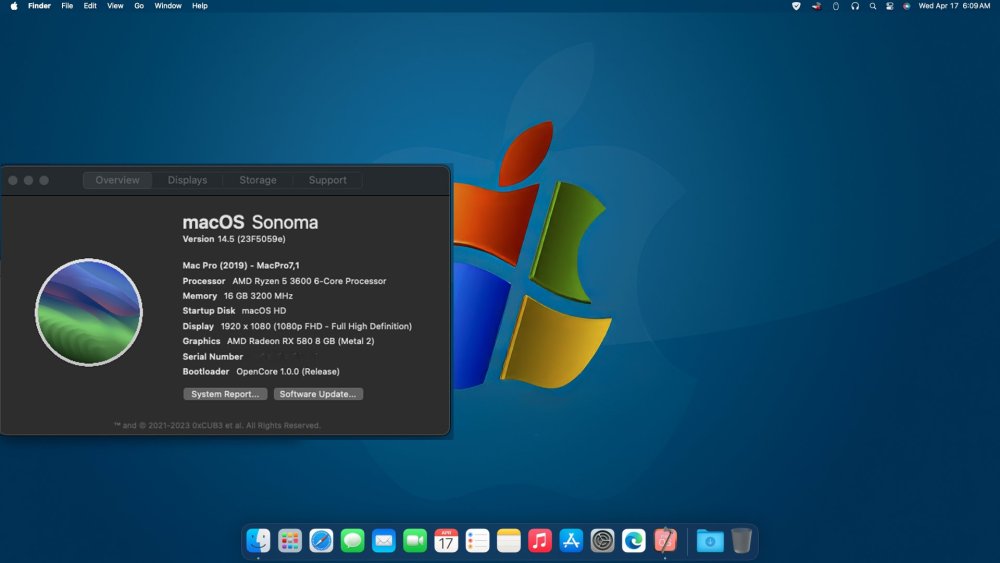Open Notes app in the dock

[x=508, y=541]
